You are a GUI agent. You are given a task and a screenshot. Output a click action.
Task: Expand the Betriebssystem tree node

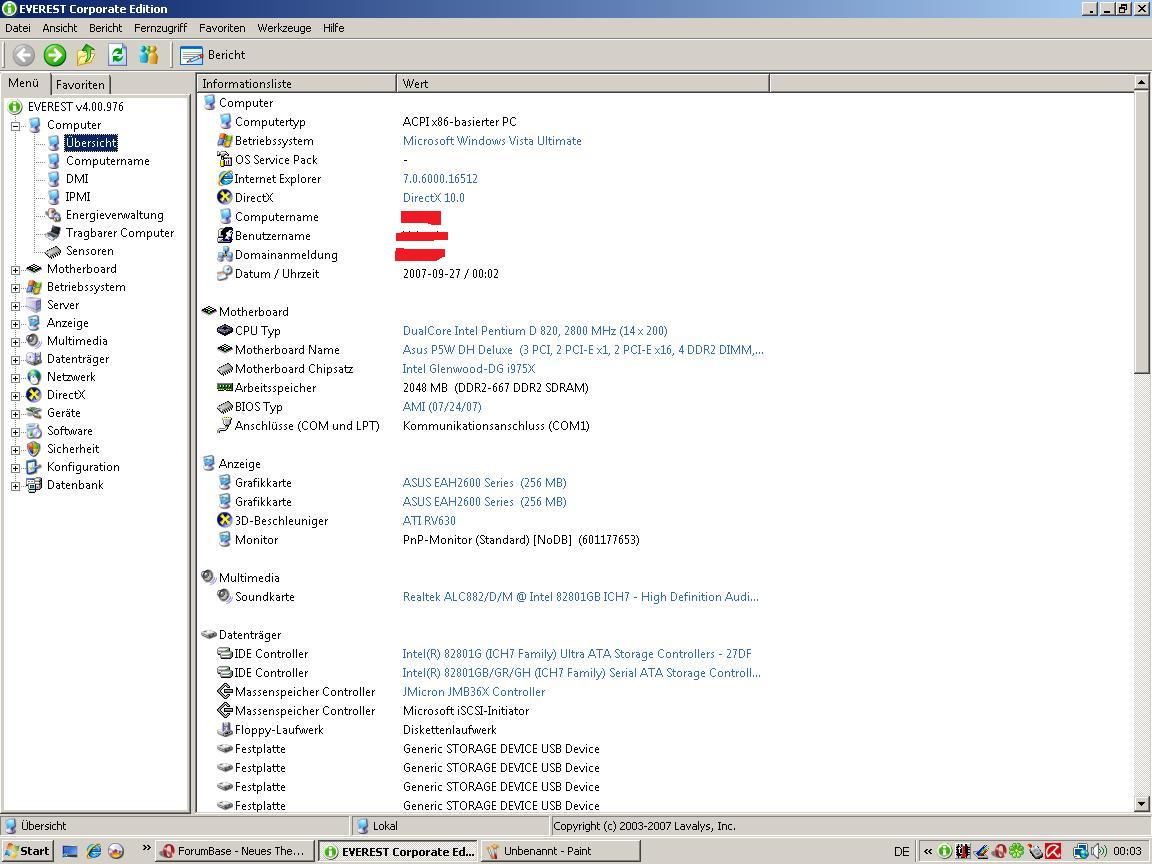pos(15,288)
